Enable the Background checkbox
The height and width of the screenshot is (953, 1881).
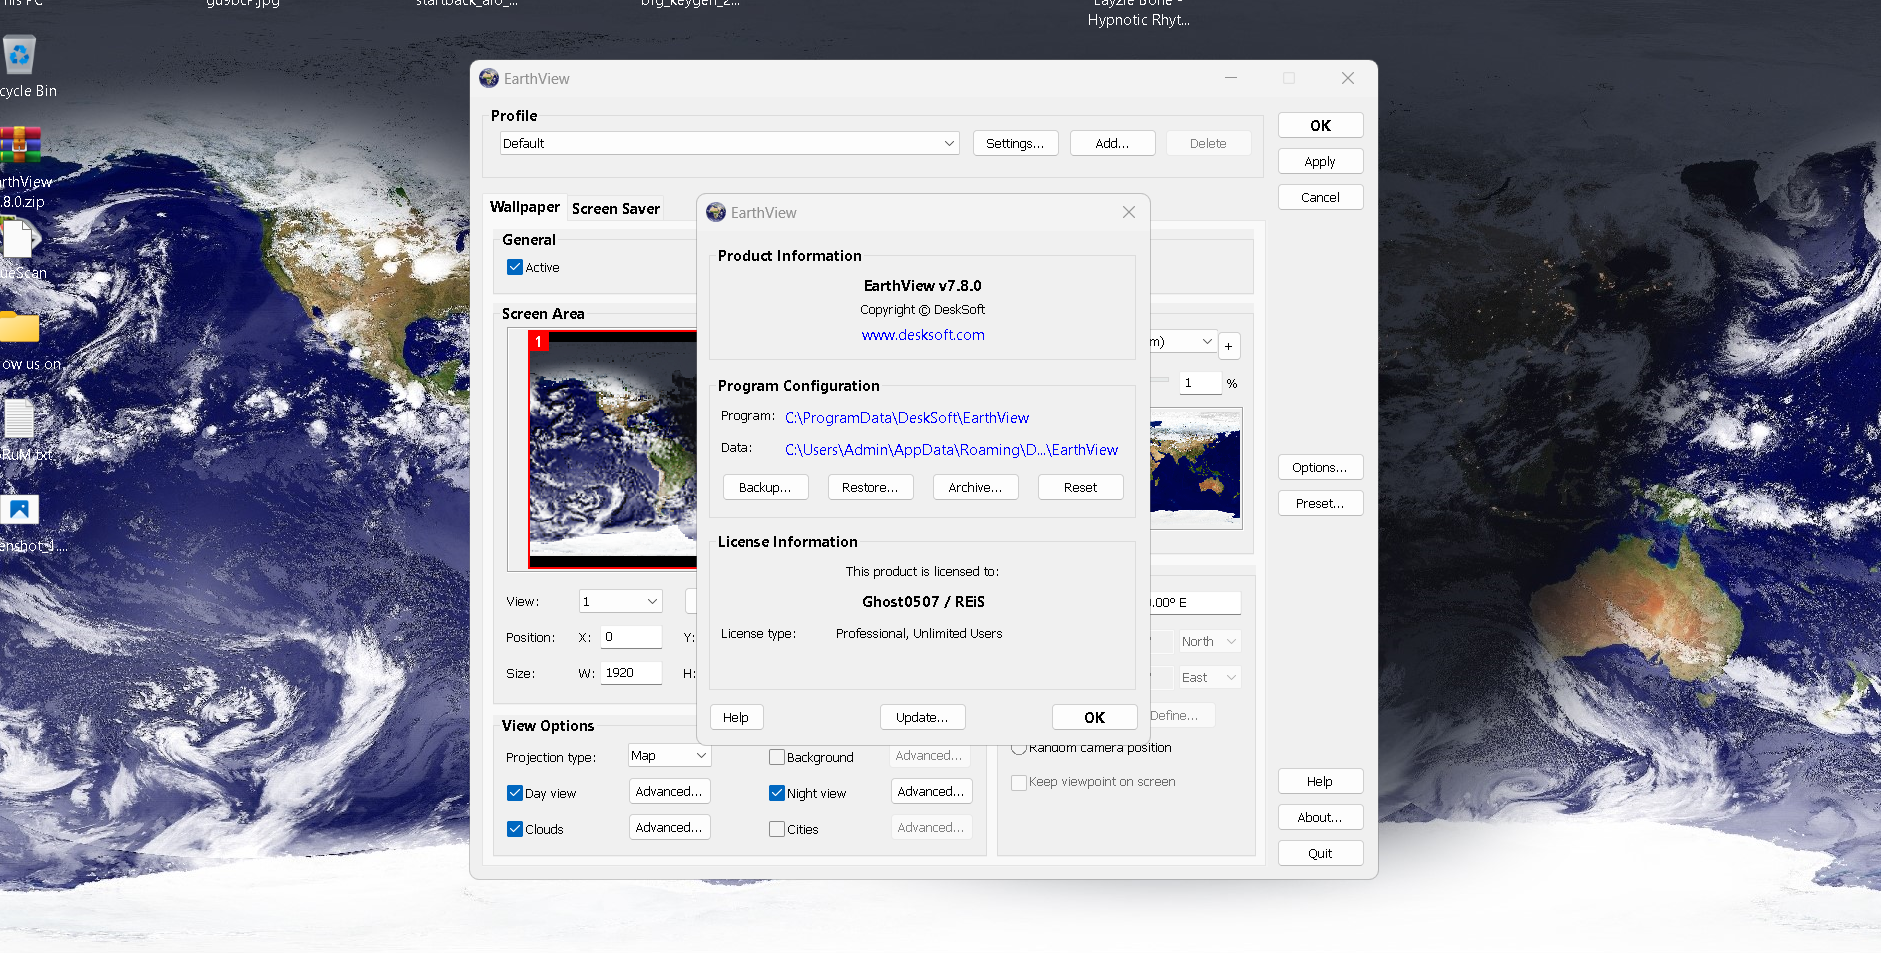777,757
